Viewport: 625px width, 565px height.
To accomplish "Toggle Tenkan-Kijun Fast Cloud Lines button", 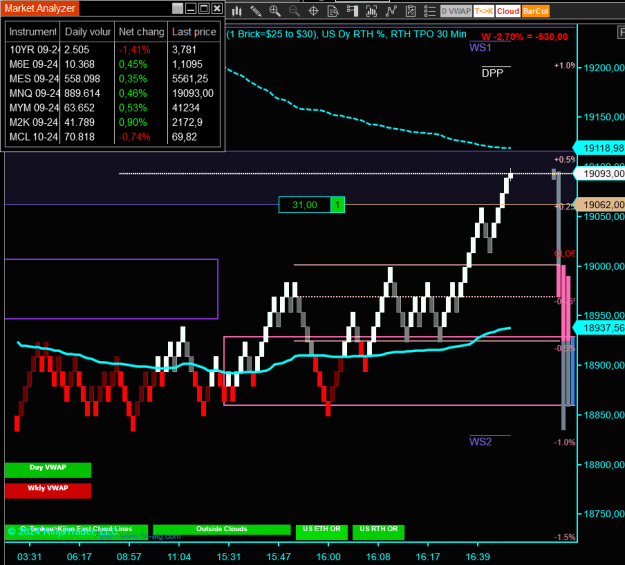I will (x=76, y=530).
